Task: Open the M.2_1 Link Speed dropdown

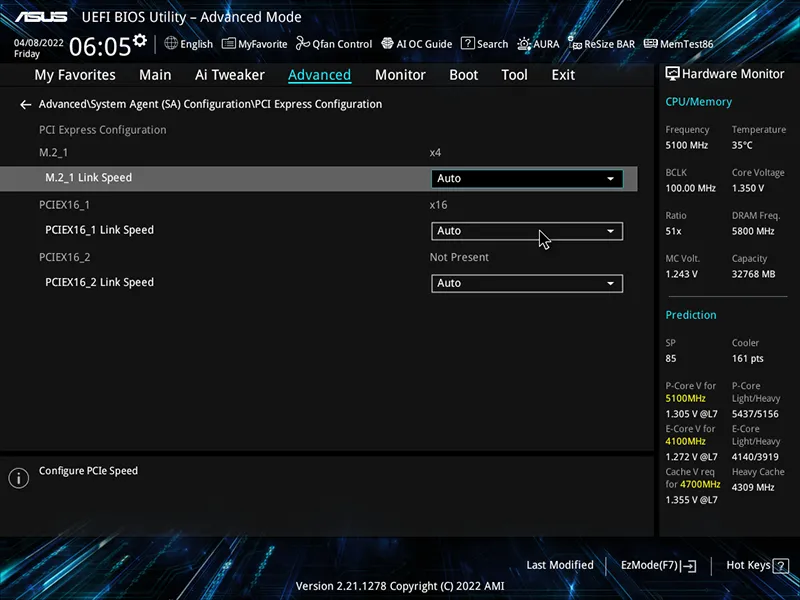Action: [x=527, y=179]
